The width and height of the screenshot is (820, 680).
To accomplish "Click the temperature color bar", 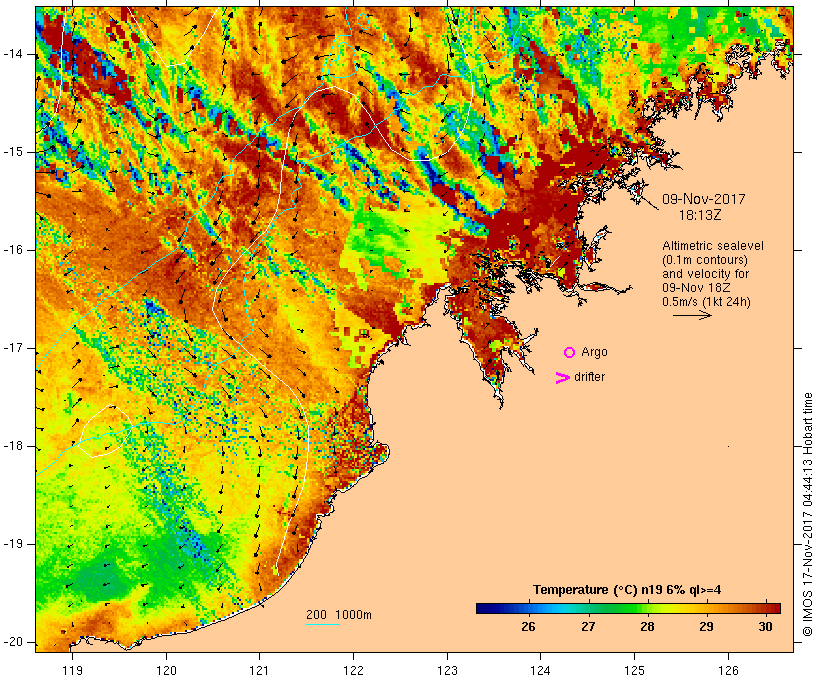I will coord(628,608).
